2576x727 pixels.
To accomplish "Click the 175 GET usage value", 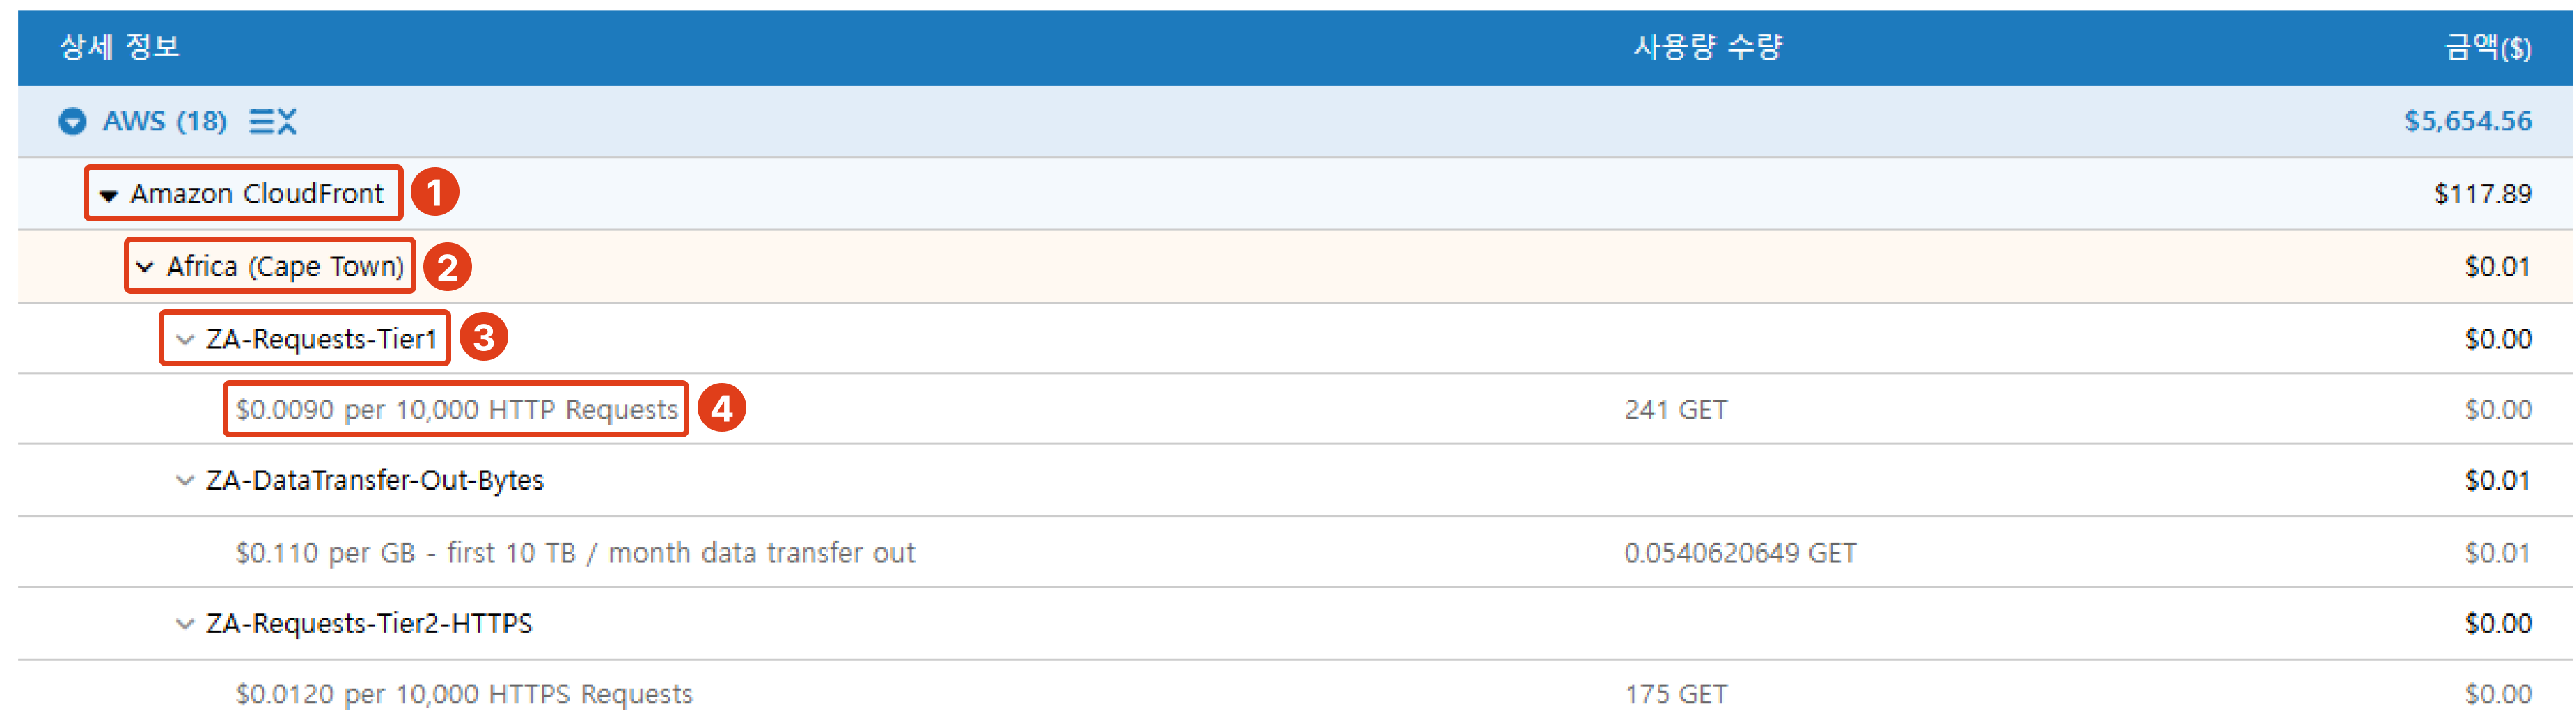I will (x=1675, y=694).
